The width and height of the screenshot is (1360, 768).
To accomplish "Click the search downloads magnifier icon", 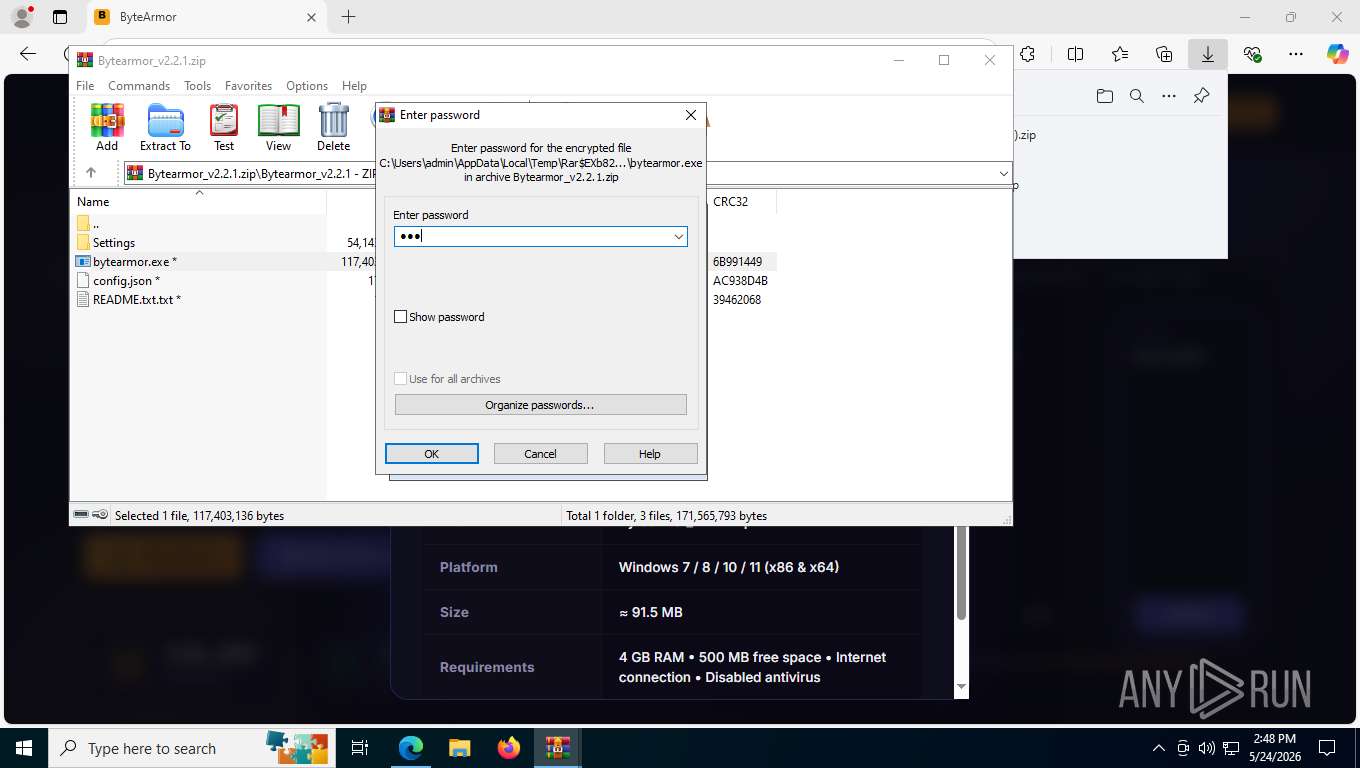I will pos(1137,96).
